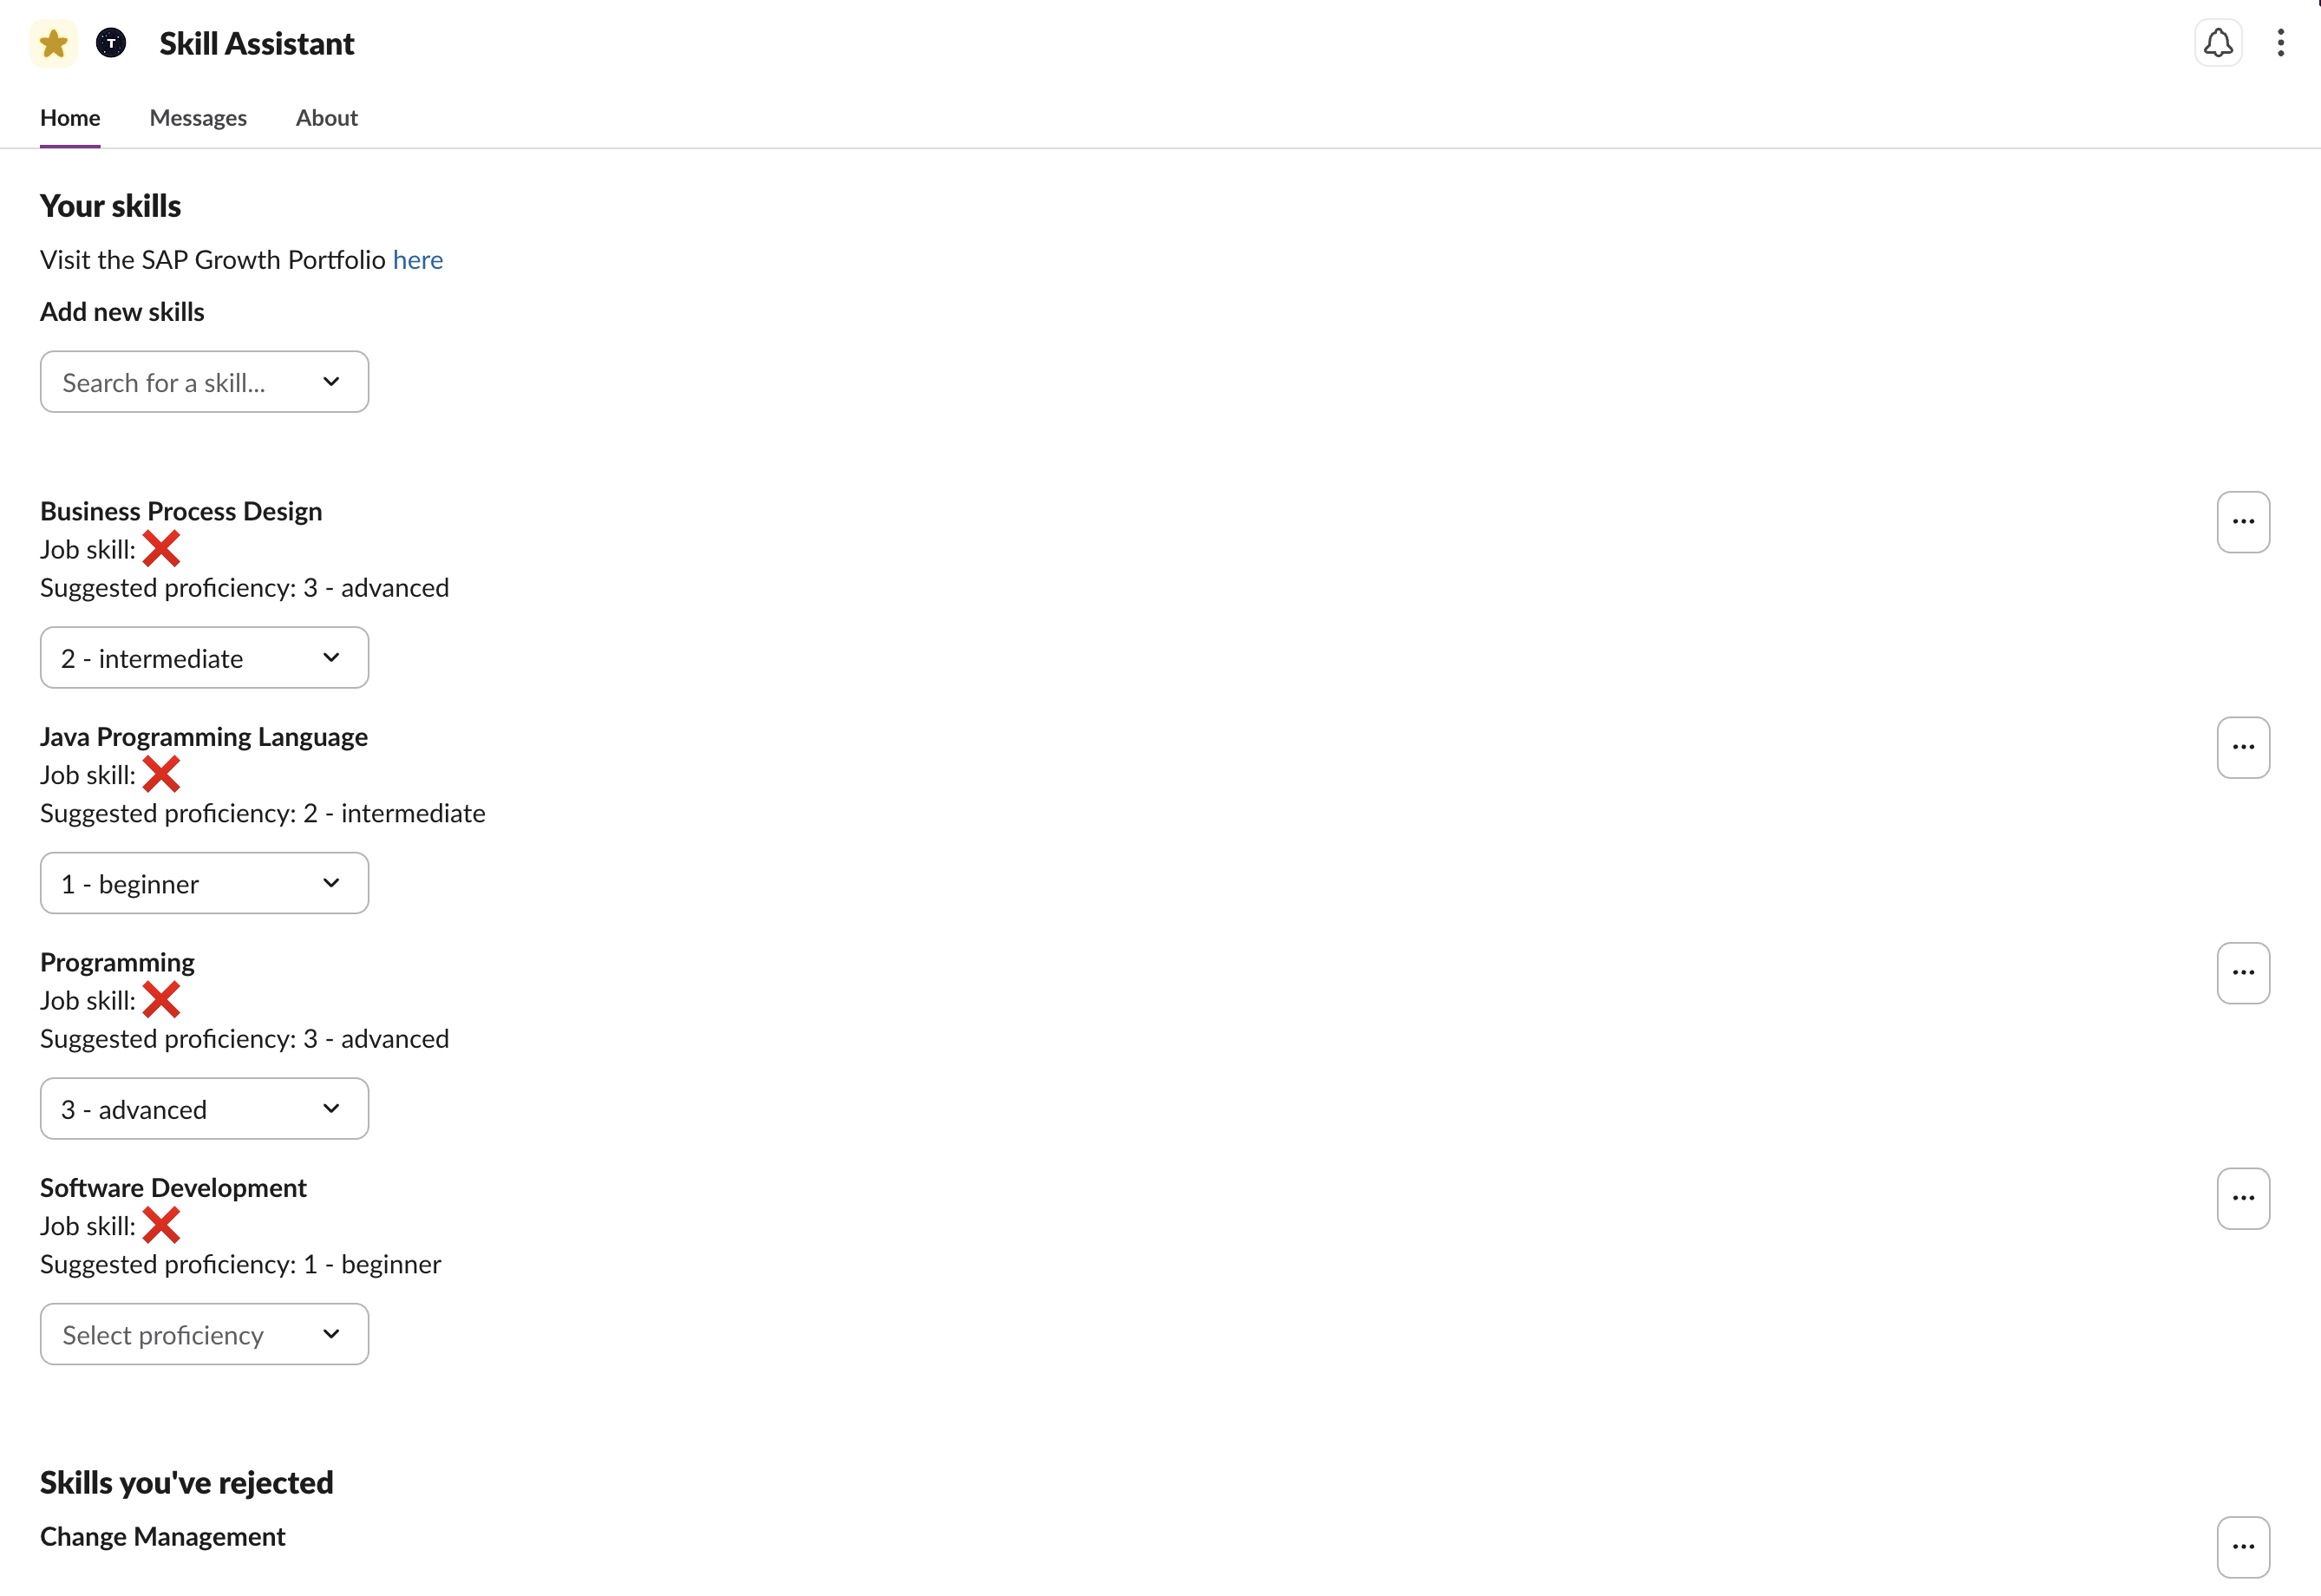
Task: Expand the Search for a skill dropdown
Action: (x=204, y=382)
